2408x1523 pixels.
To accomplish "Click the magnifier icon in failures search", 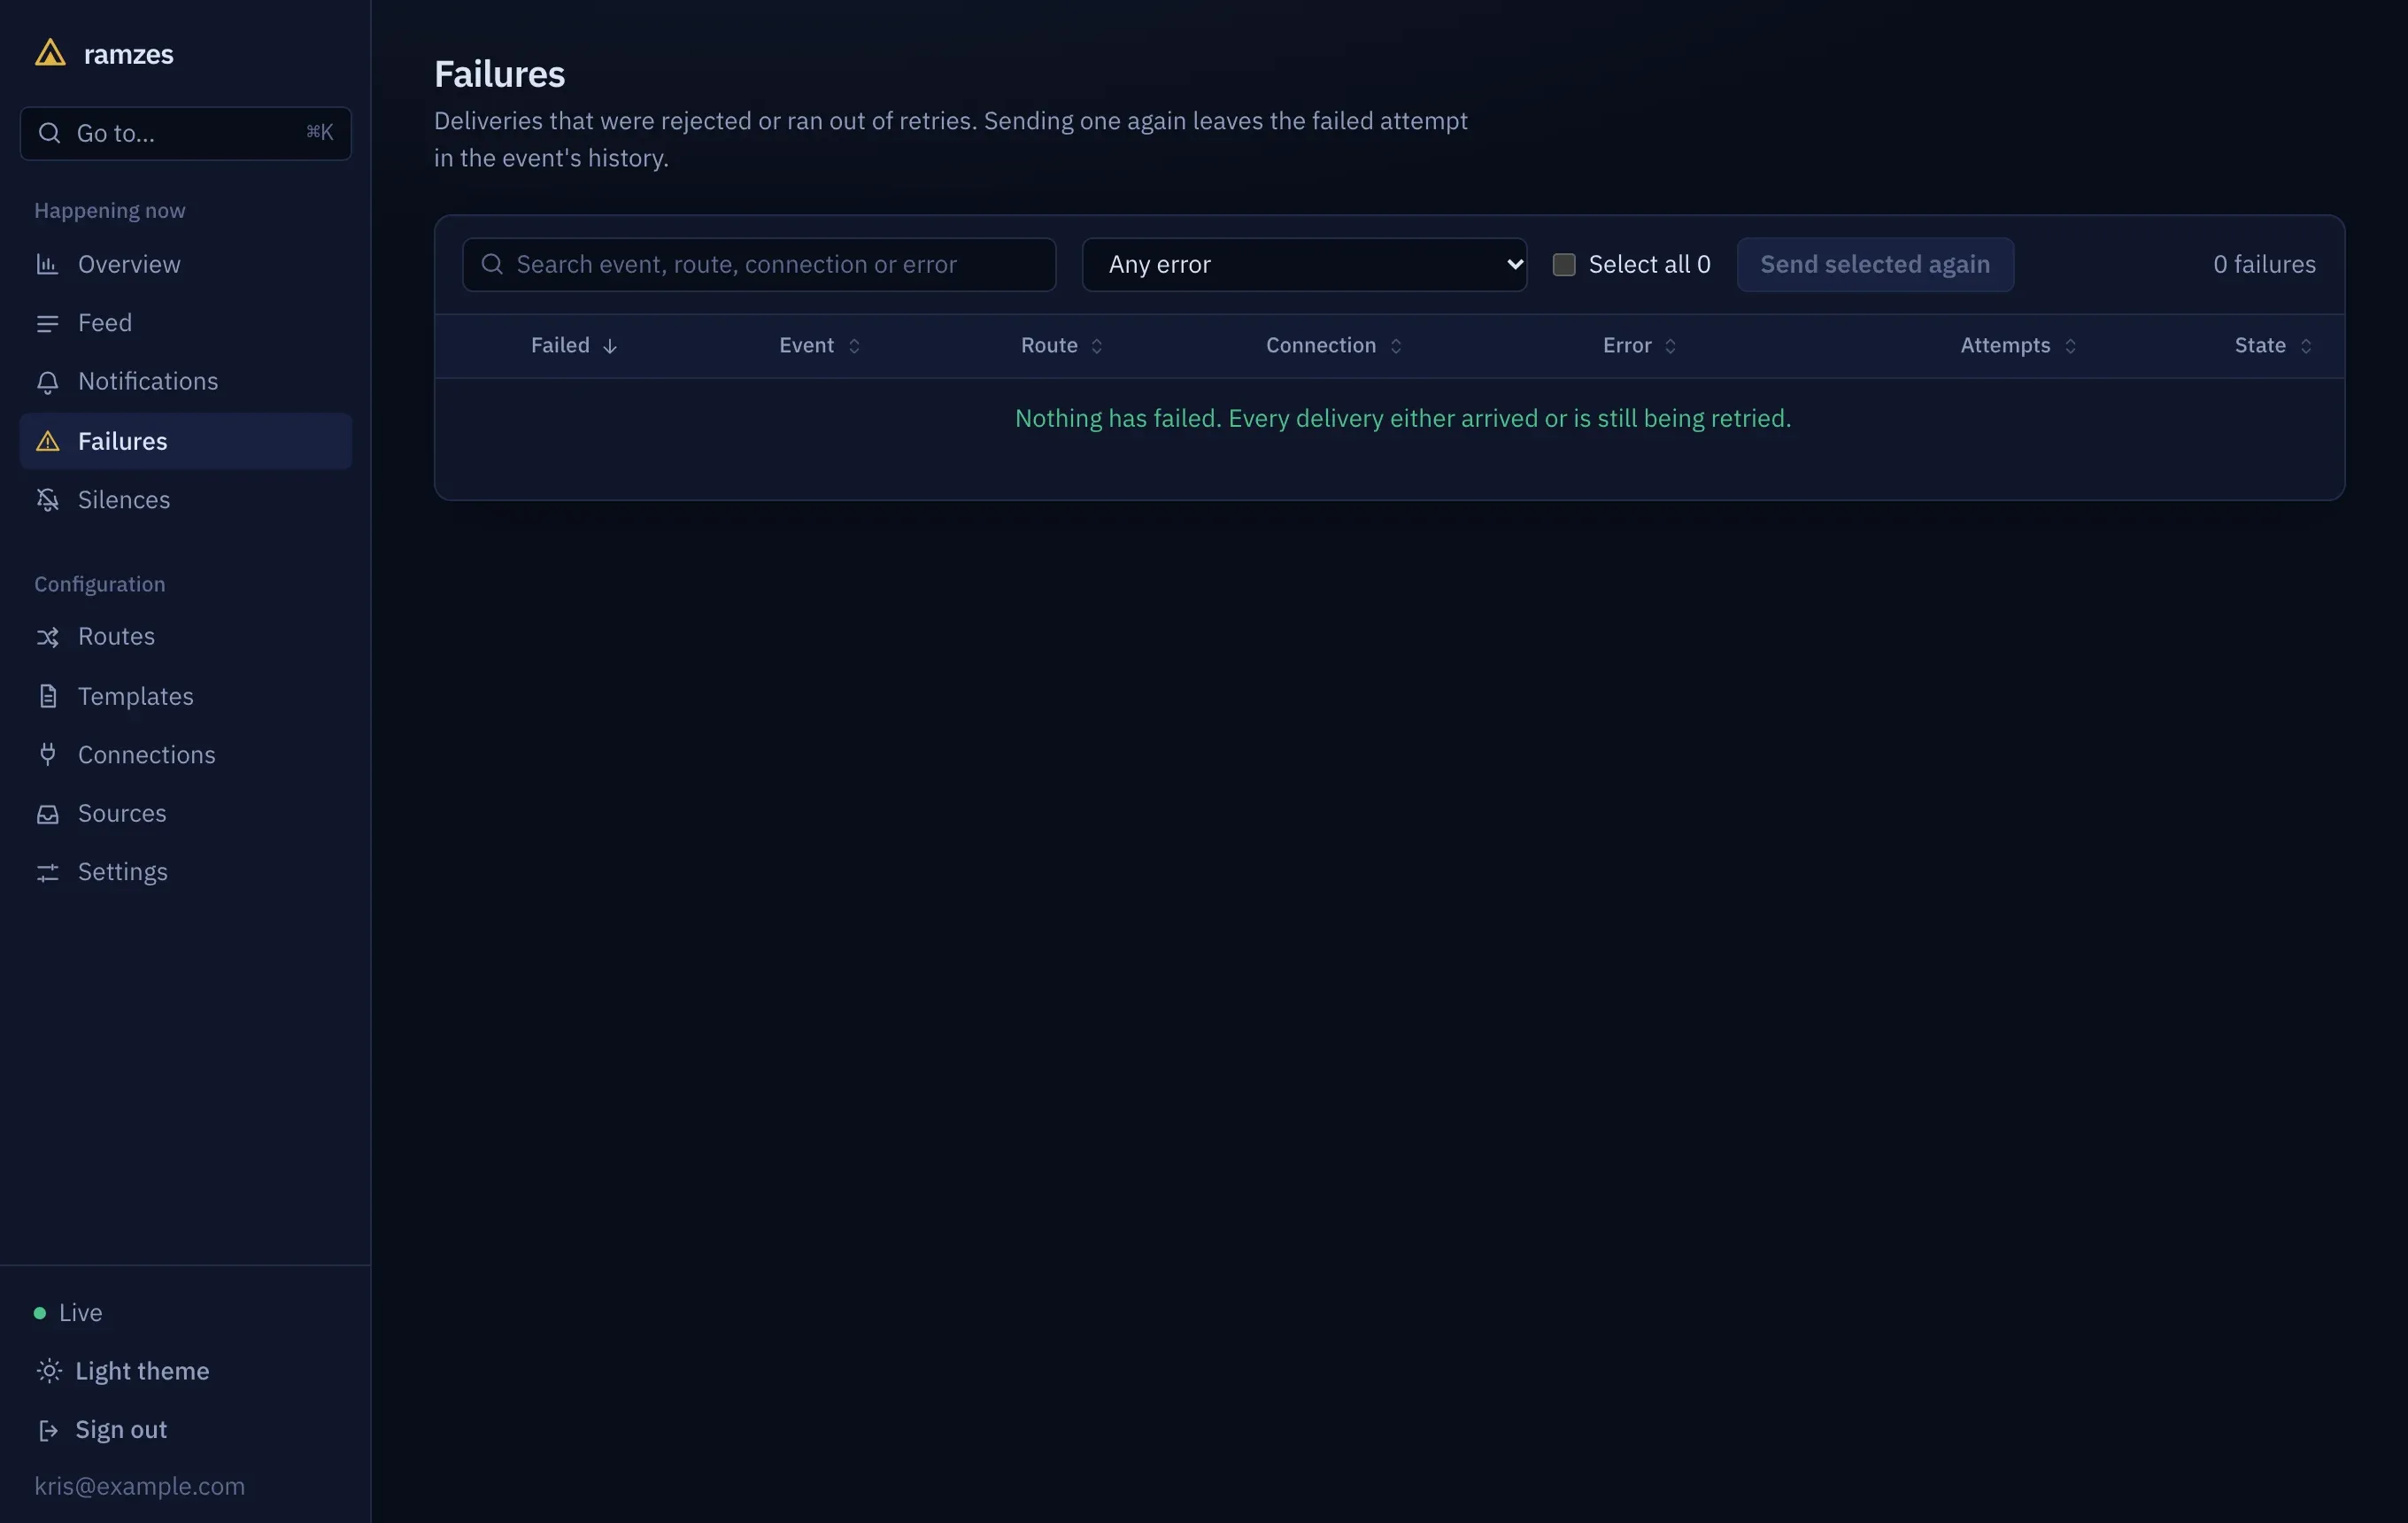I will coord(492,264).
